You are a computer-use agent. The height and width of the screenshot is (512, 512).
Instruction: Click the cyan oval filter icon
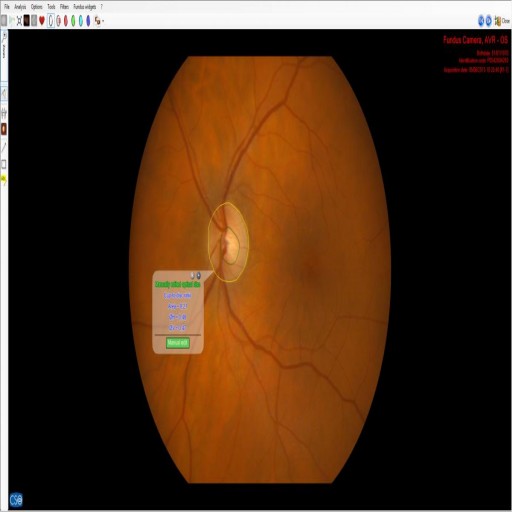tap(81, 21)
